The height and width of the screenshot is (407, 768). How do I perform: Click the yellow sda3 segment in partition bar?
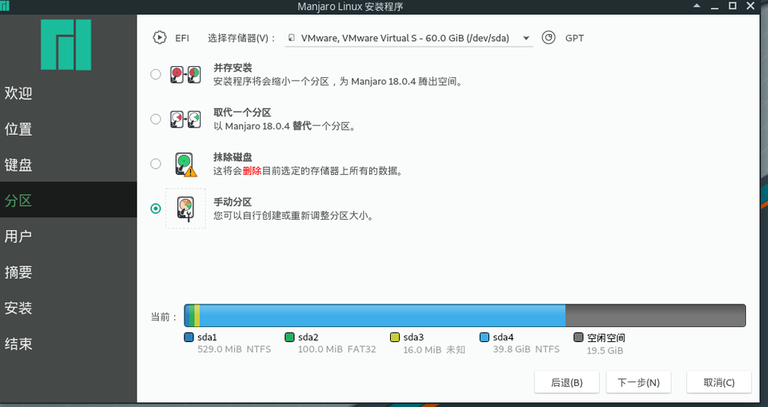197,315
